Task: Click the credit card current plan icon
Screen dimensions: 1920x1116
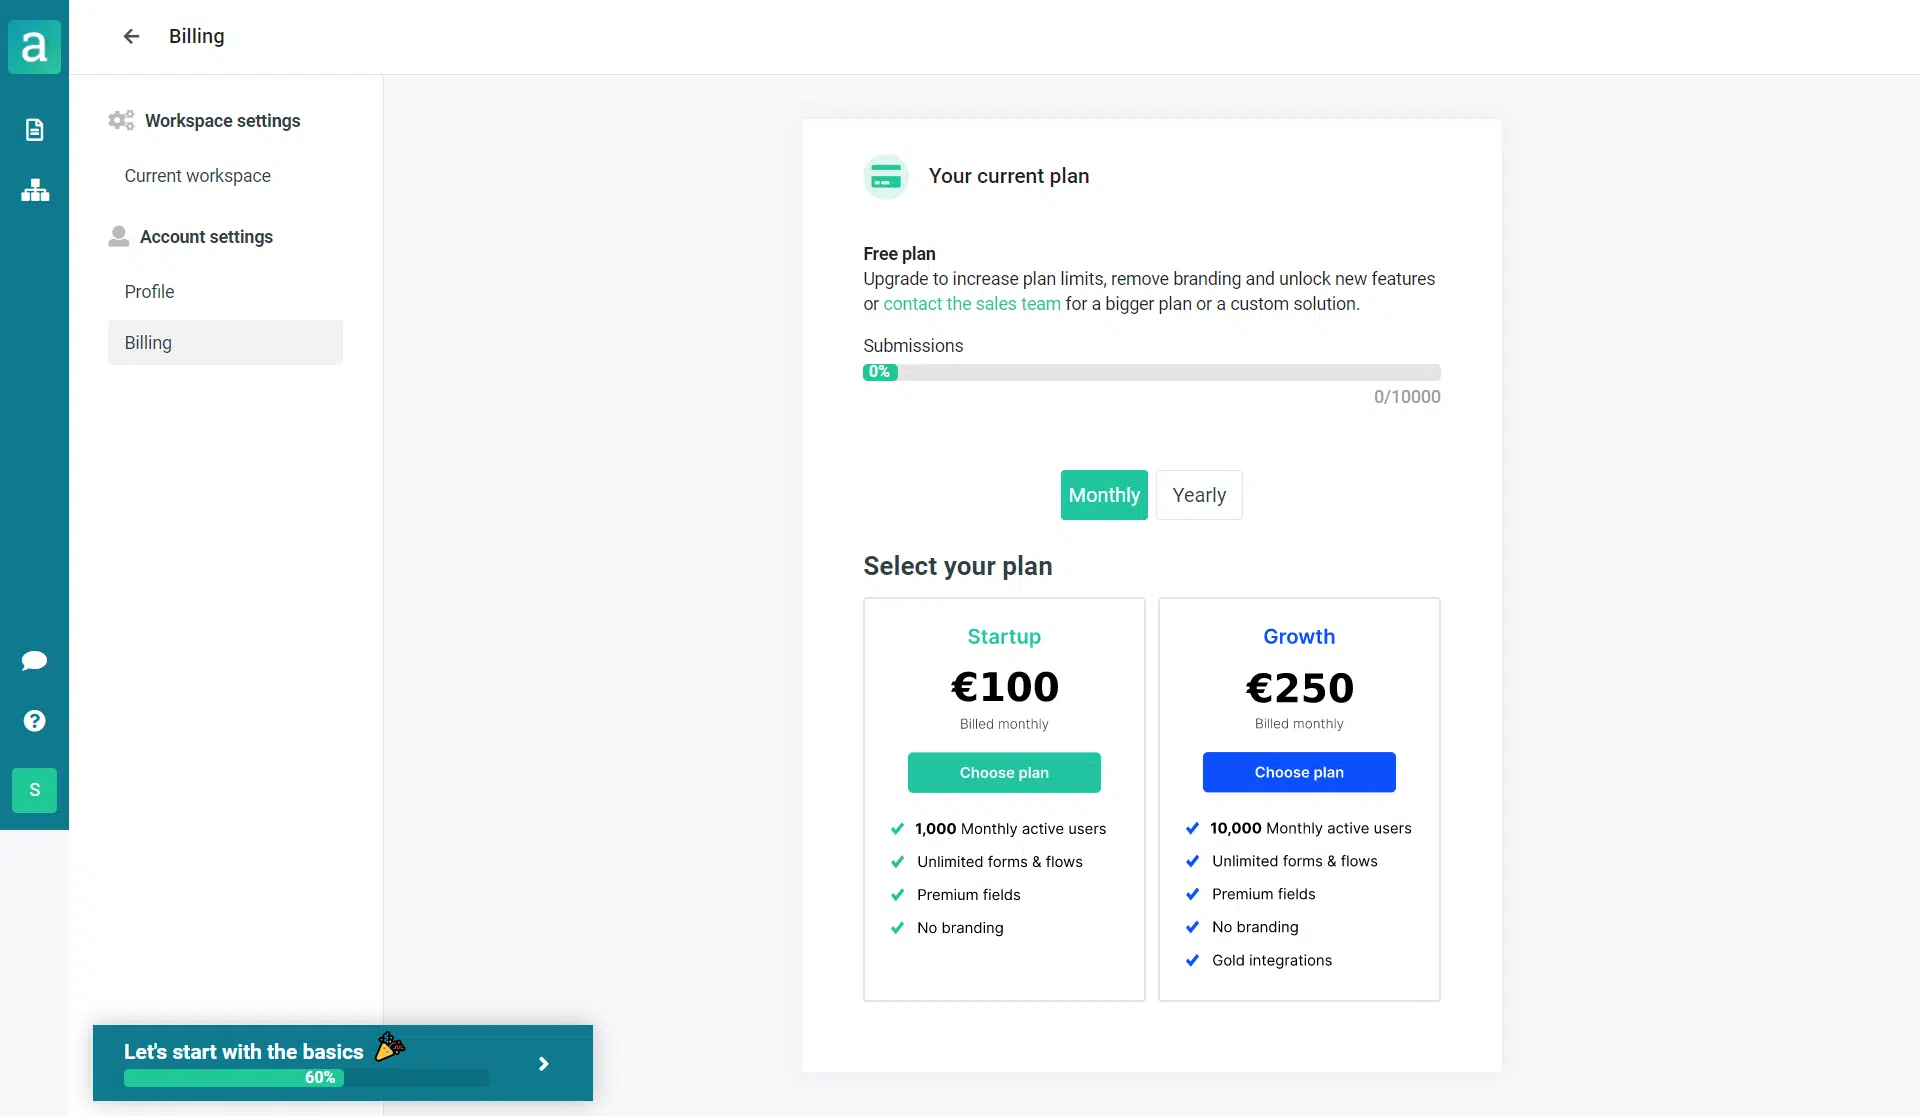Action: pyautogui.click(x=885, y=177)
